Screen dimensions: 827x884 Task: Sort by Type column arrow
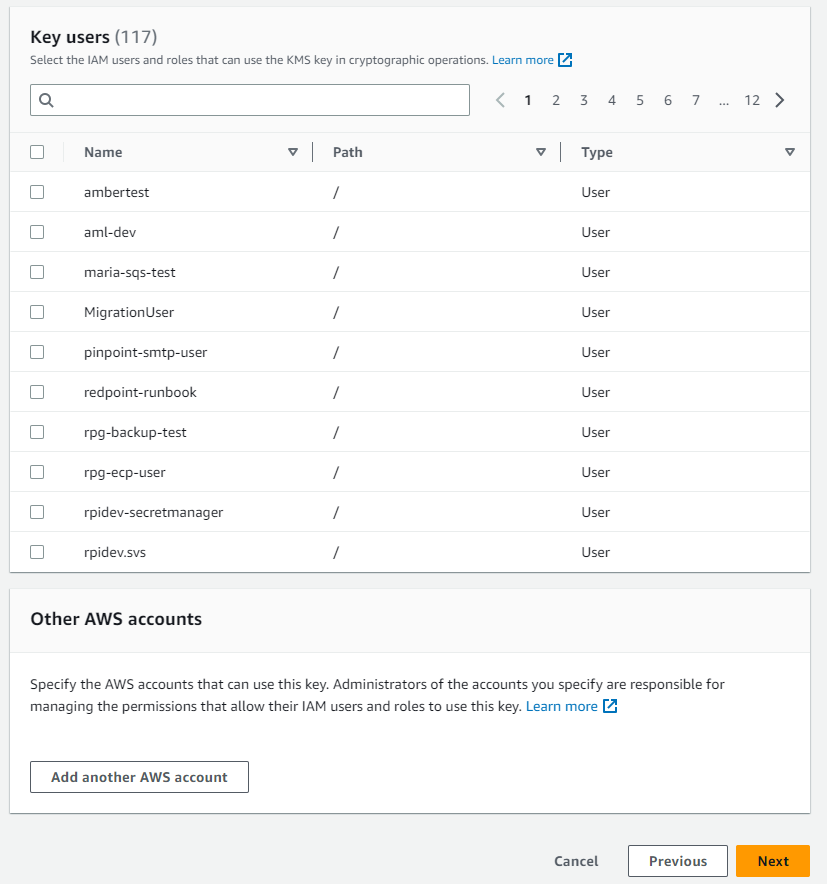pos(790,152)
